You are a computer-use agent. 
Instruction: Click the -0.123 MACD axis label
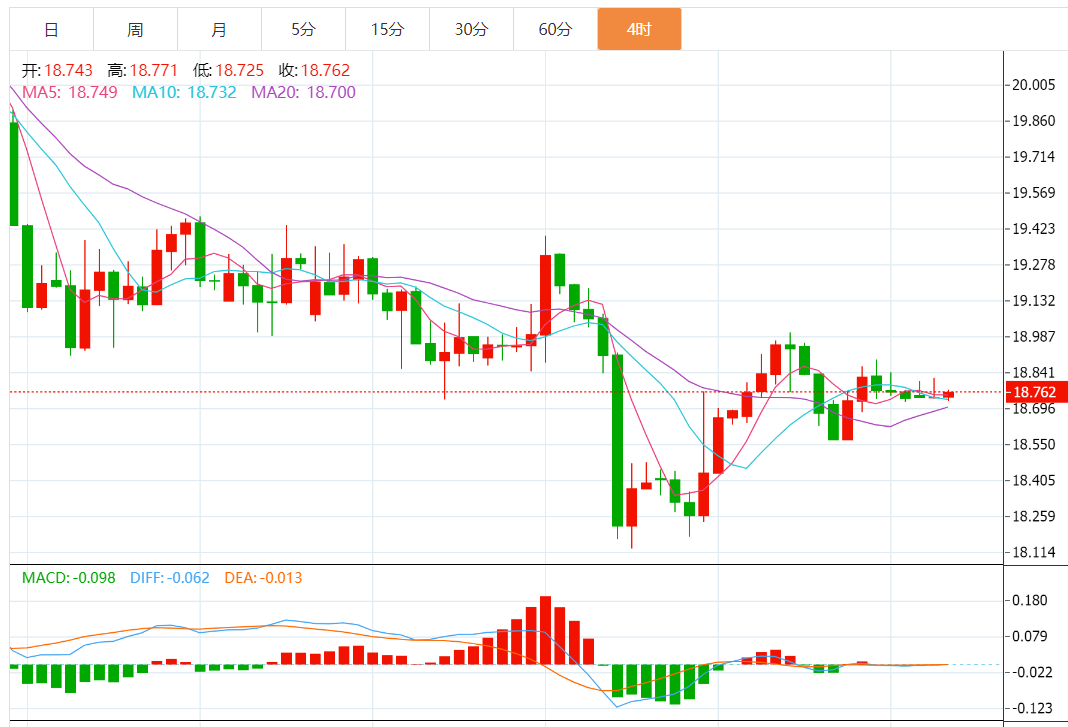[1031, 708]
